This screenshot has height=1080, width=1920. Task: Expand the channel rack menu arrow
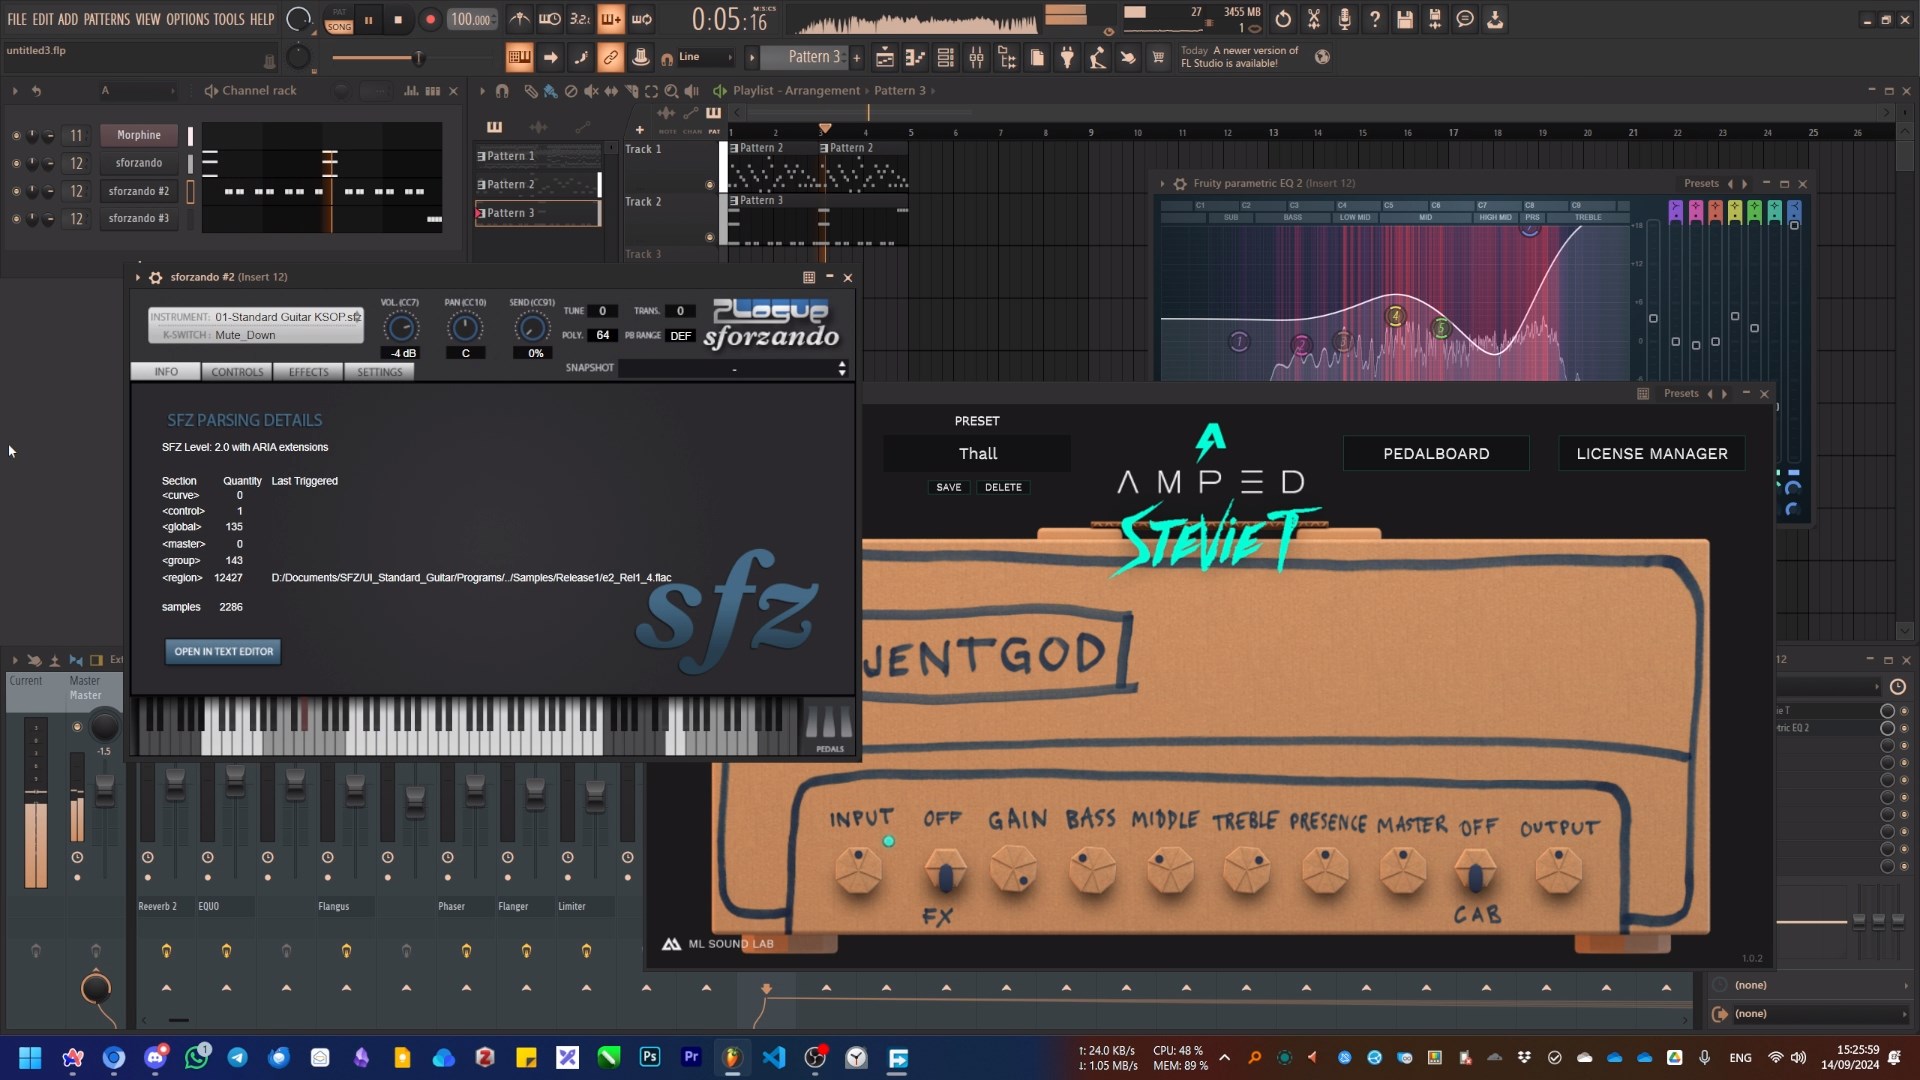click(14, 91)
